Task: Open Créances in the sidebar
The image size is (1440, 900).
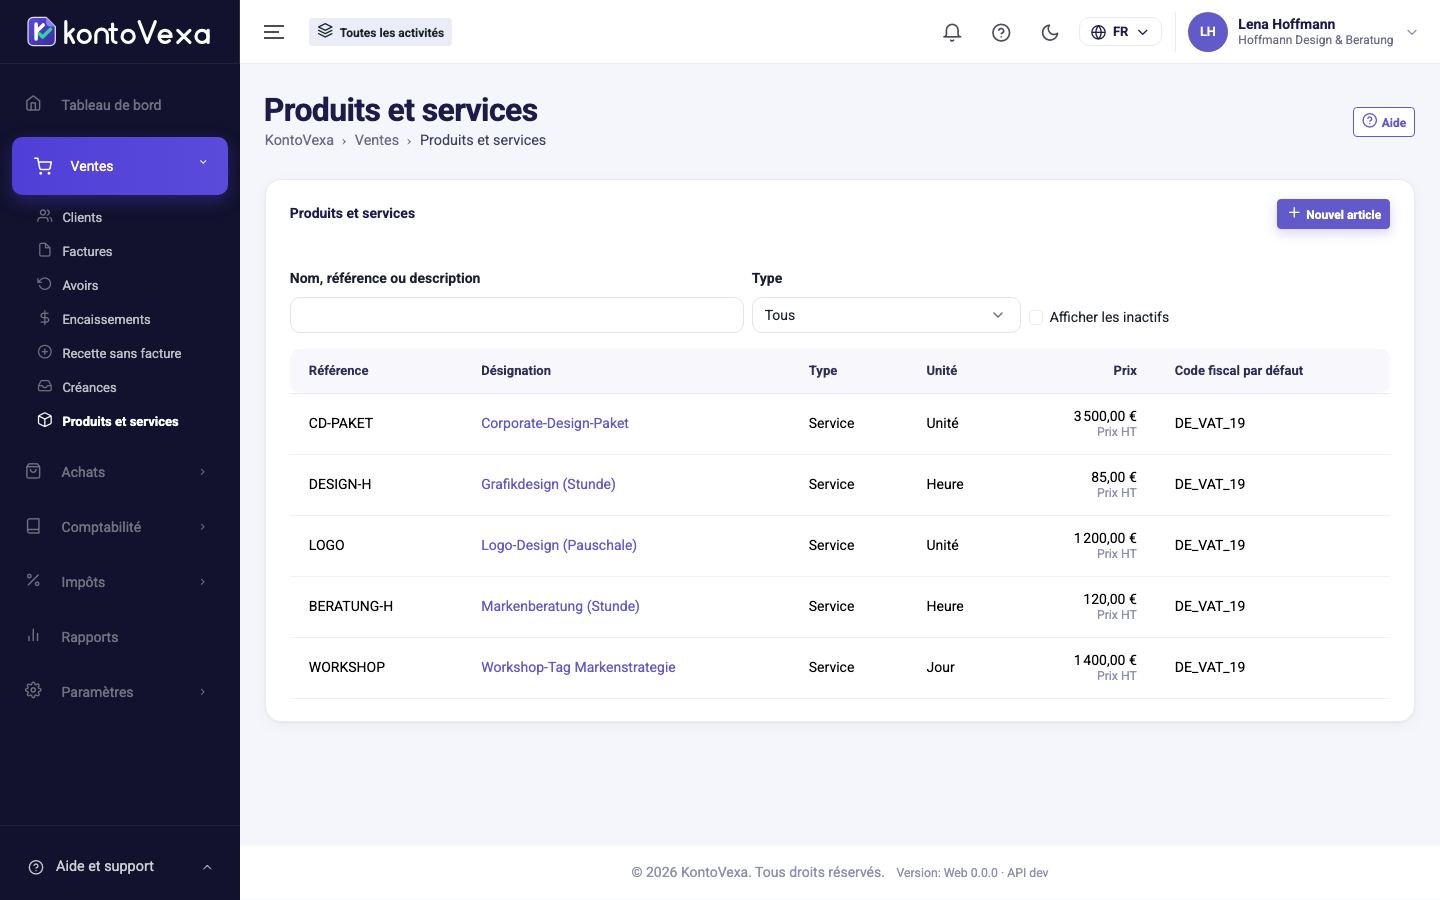Action: click(x=89, y=387)
